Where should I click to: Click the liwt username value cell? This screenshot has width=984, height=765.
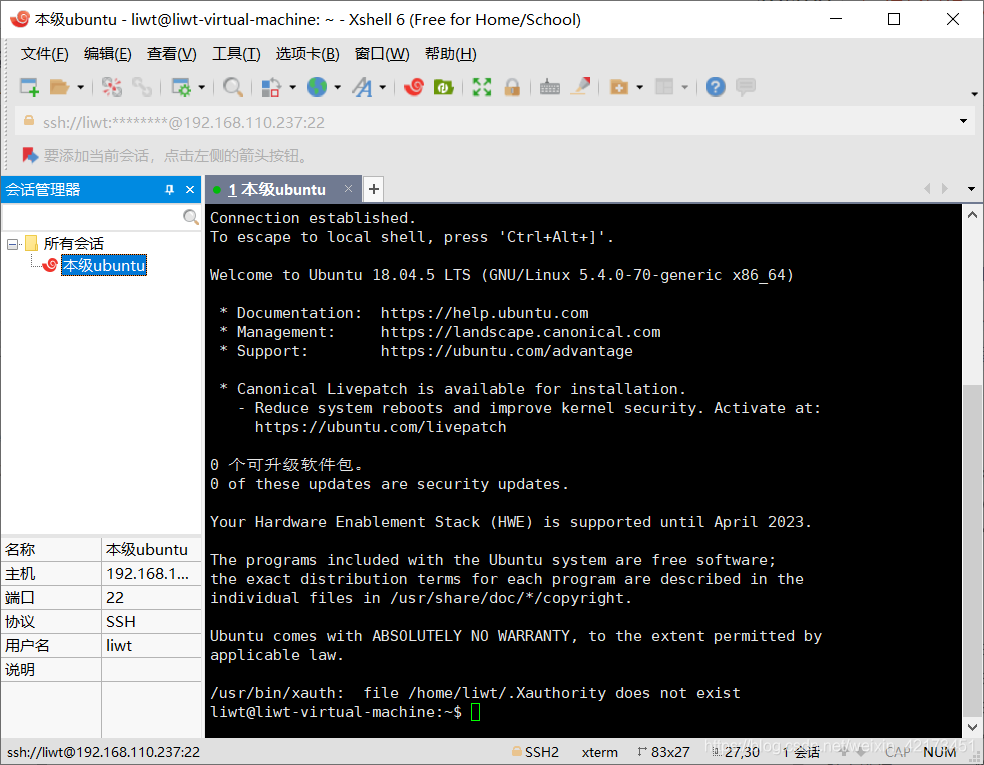151,646
